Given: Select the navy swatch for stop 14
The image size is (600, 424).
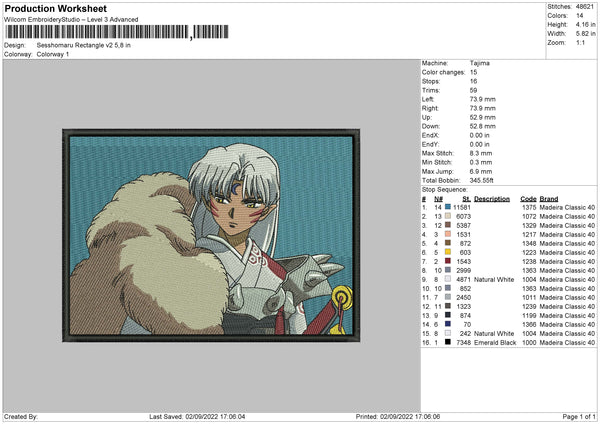Looking at the screenshot, I should [446, 324].
